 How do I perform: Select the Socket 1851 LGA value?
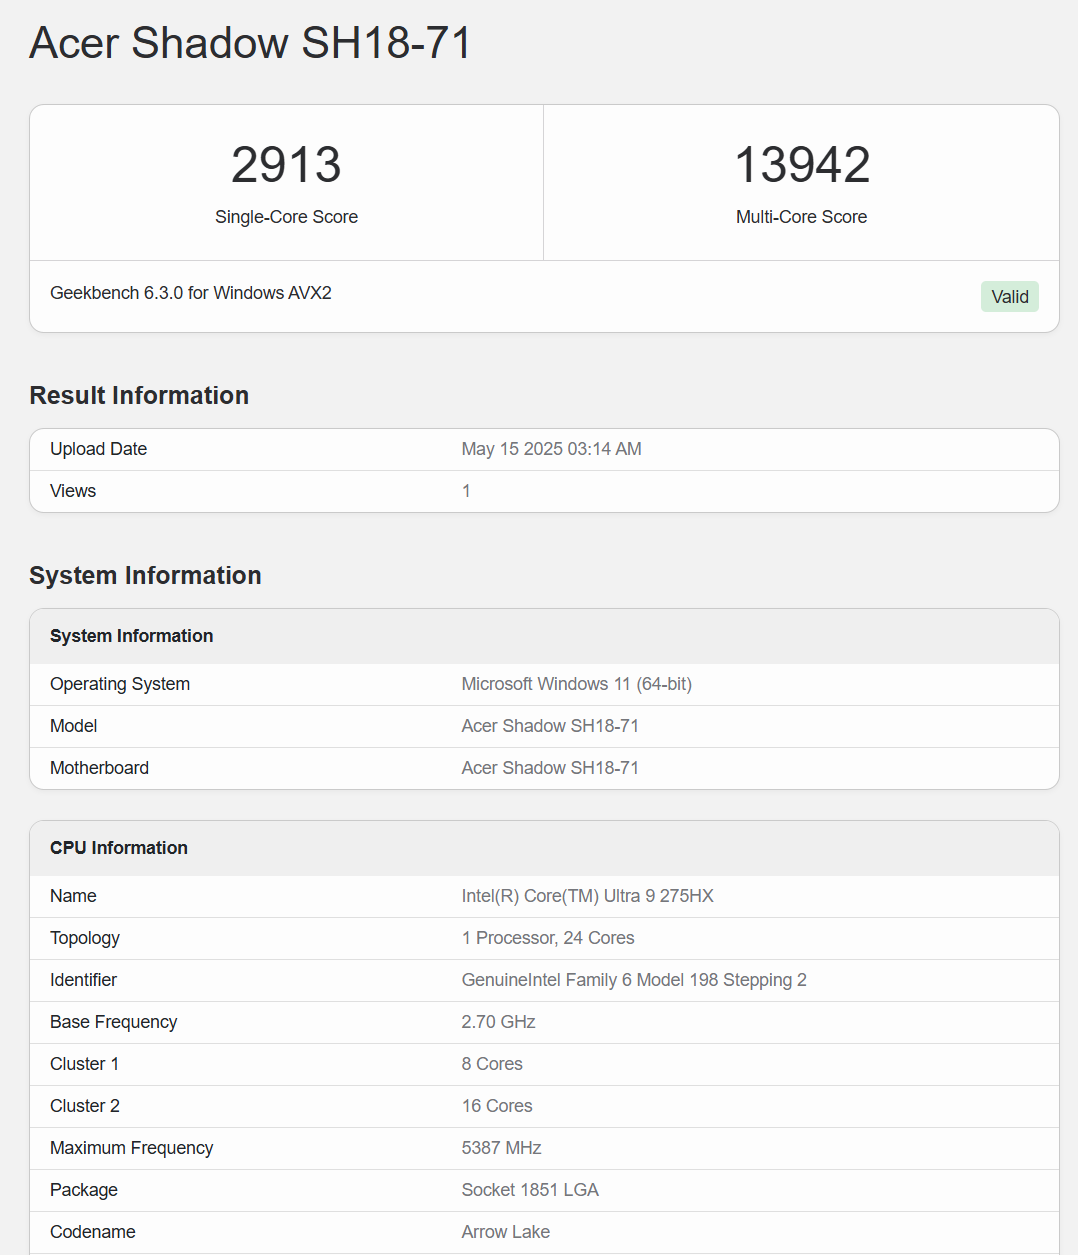(530, 1190)
